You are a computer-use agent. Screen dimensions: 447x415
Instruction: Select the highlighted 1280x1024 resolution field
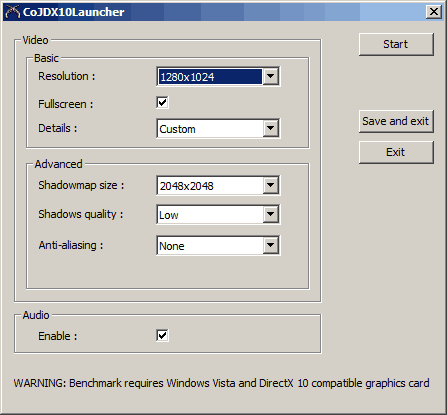(x=210, y=77)
